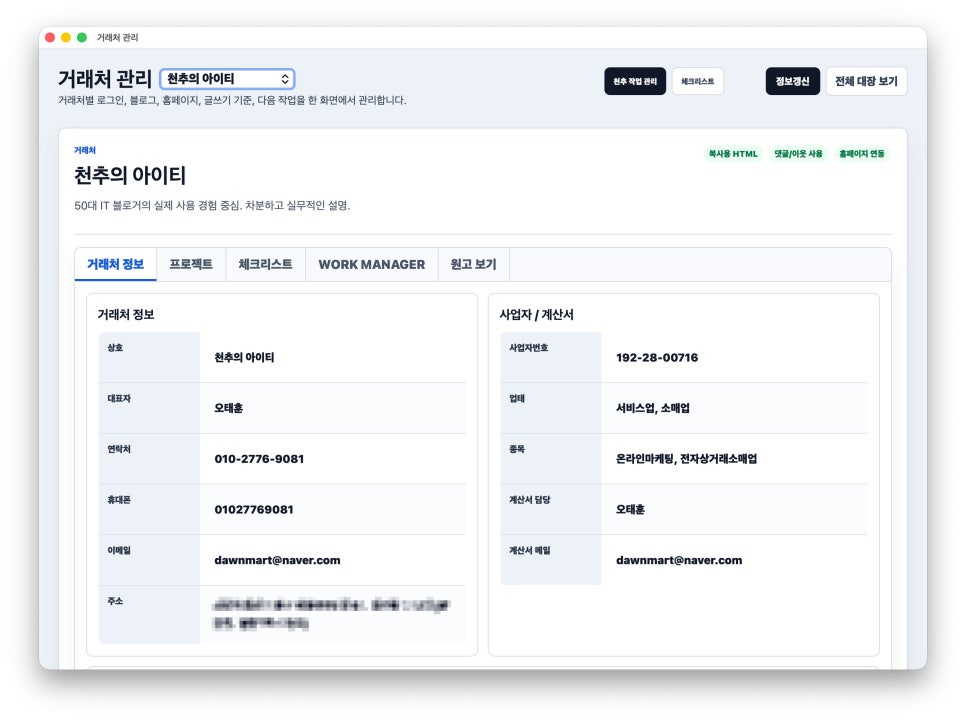966x721 pixels.
Task: Click the 사업자 / 계산서 panel heading
Action: pos(536,314)
